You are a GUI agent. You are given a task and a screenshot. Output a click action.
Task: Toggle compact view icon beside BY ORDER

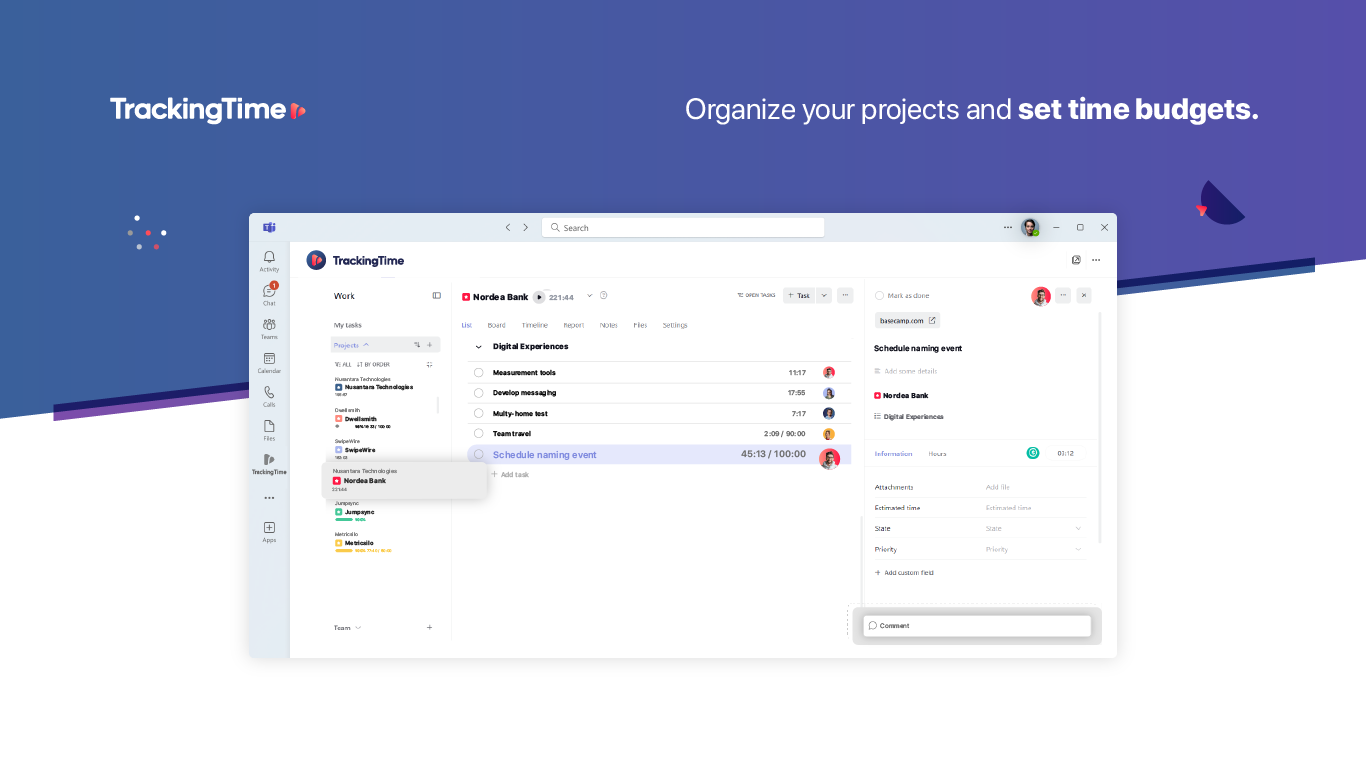pyautogui.click(x=430, y=364)
